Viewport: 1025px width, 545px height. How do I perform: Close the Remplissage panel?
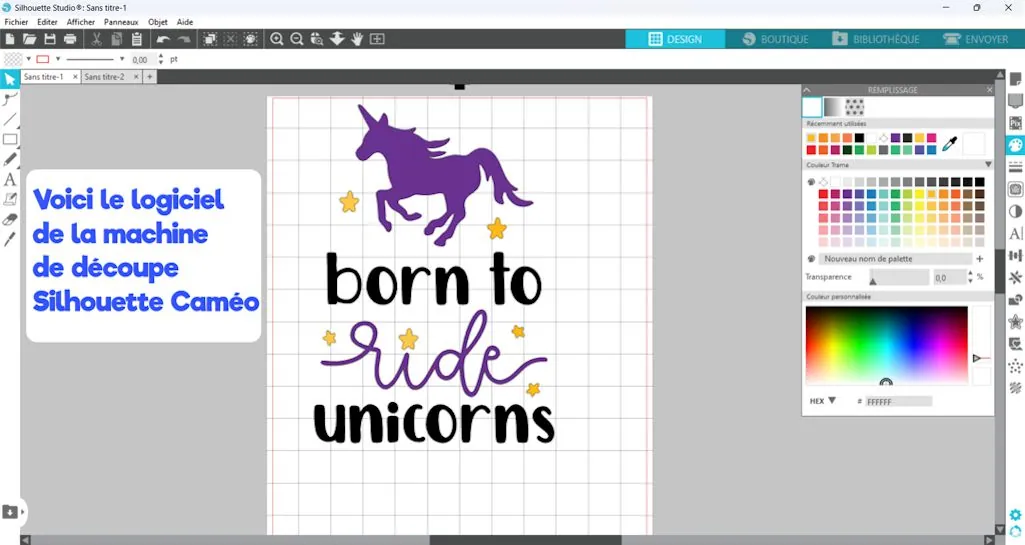pos(989,90)
